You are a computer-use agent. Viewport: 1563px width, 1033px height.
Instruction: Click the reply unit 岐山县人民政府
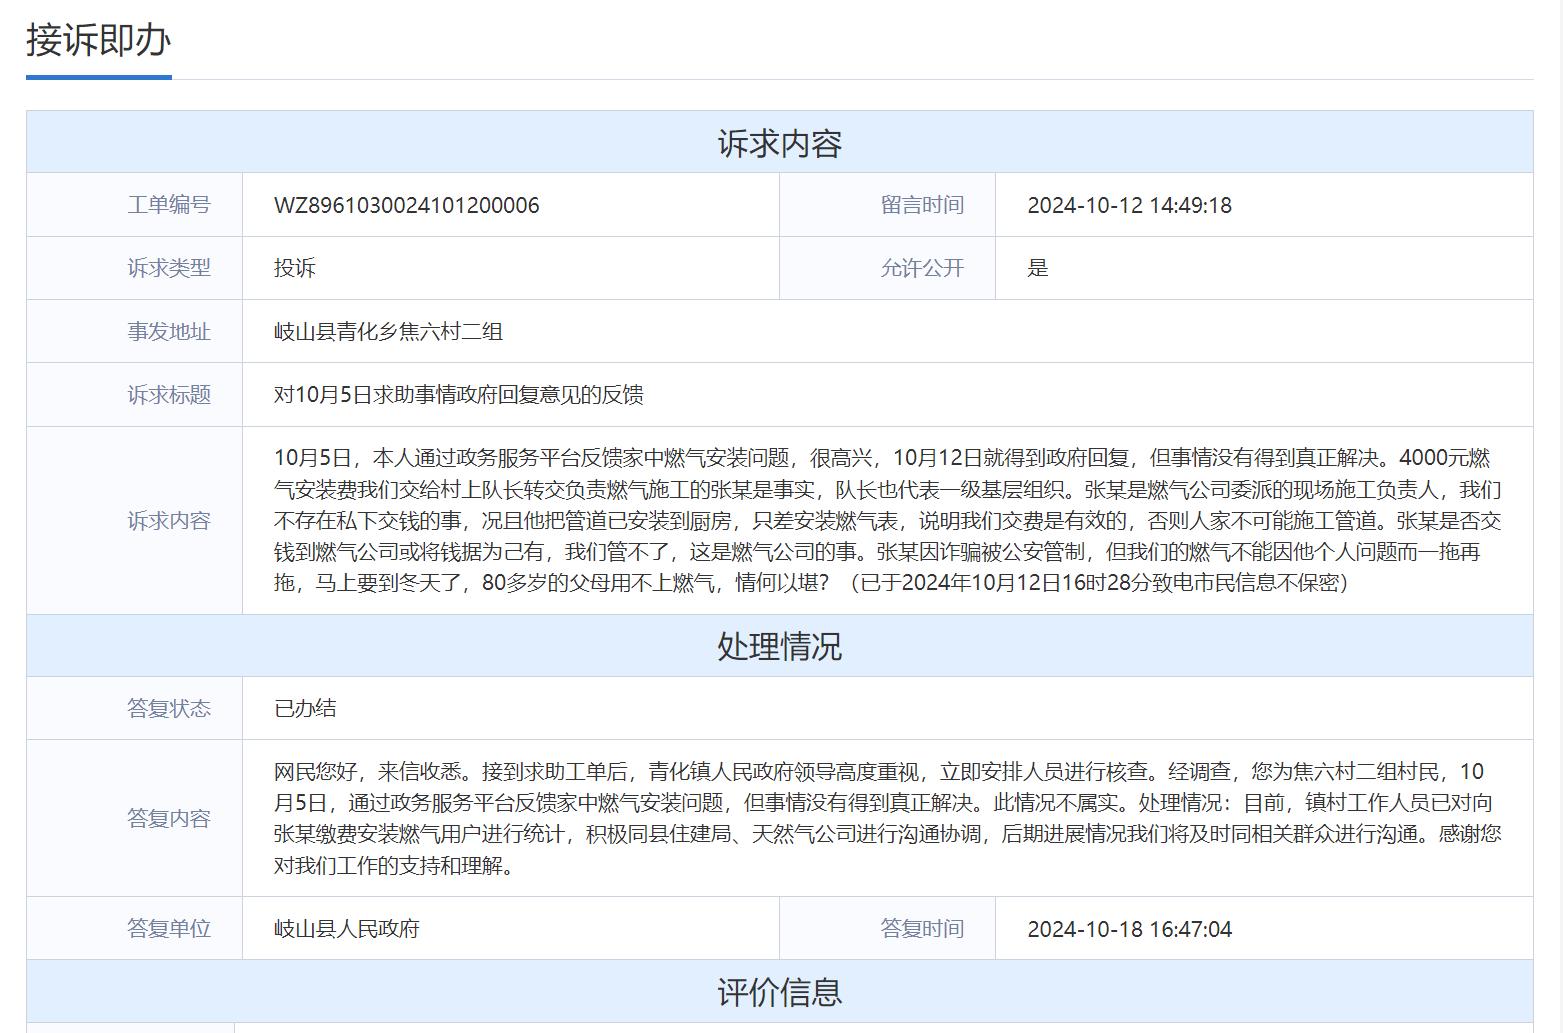347,928
